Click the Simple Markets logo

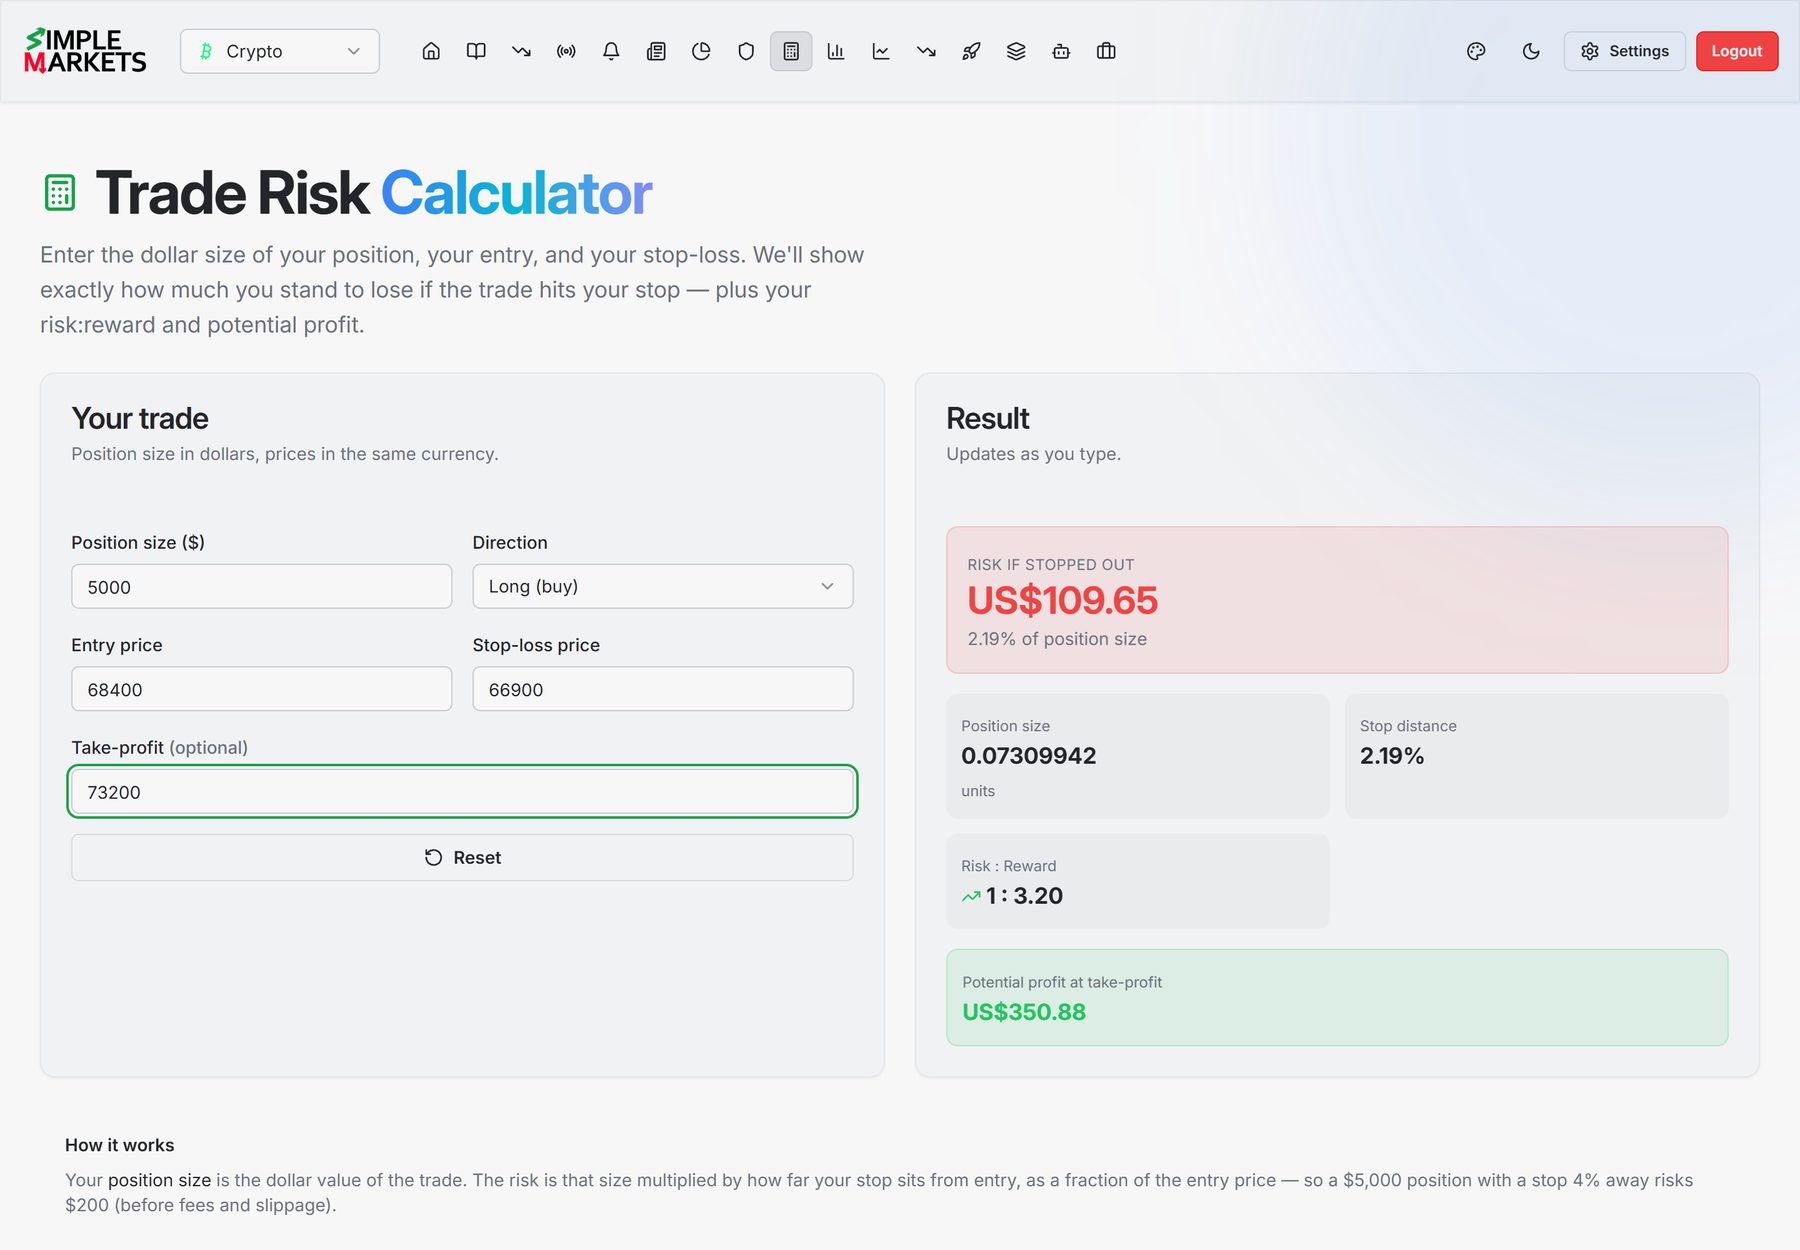(85, 51)
